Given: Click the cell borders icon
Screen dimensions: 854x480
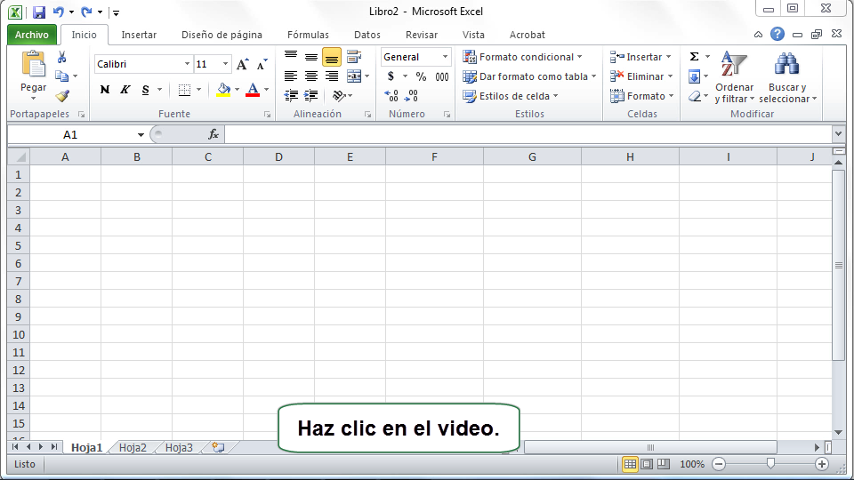Looking at the screenshot, I should [x=185, y=90].
